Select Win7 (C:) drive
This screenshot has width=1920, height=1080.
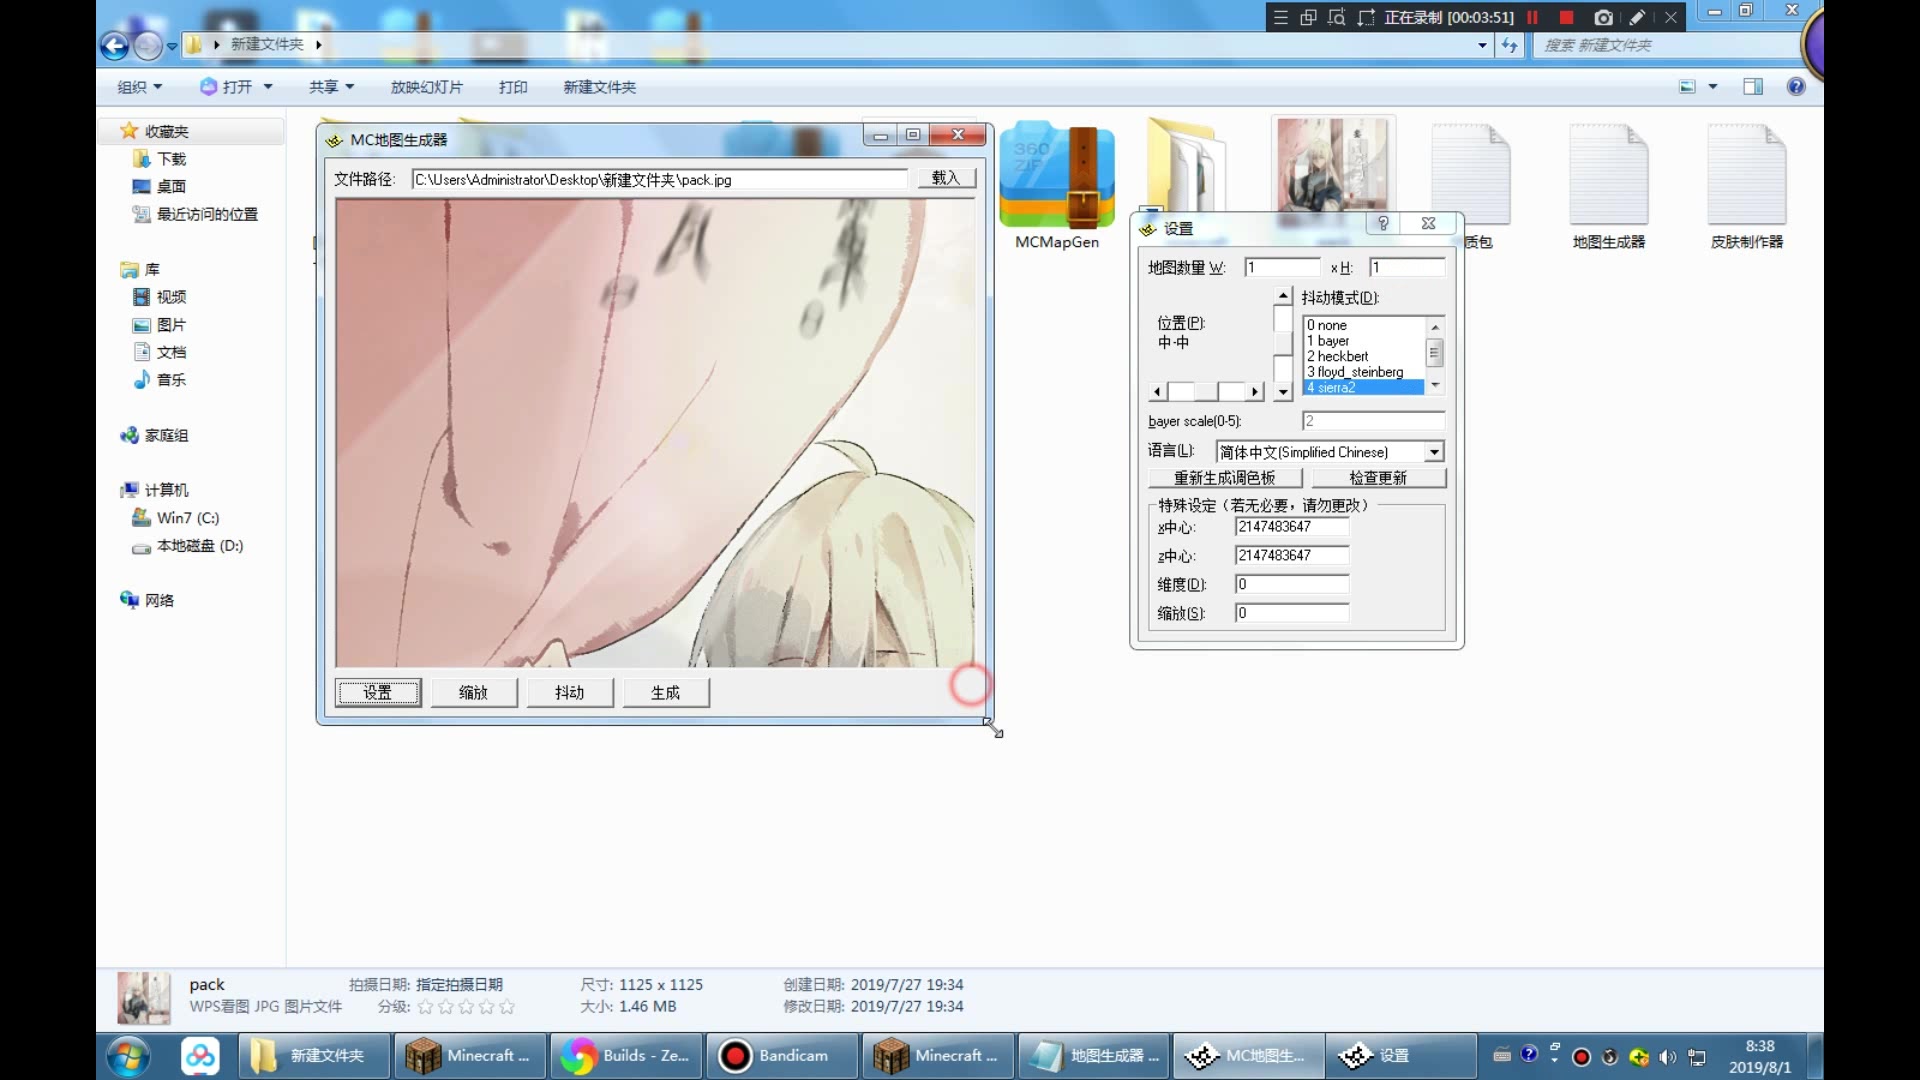(188, 518)
